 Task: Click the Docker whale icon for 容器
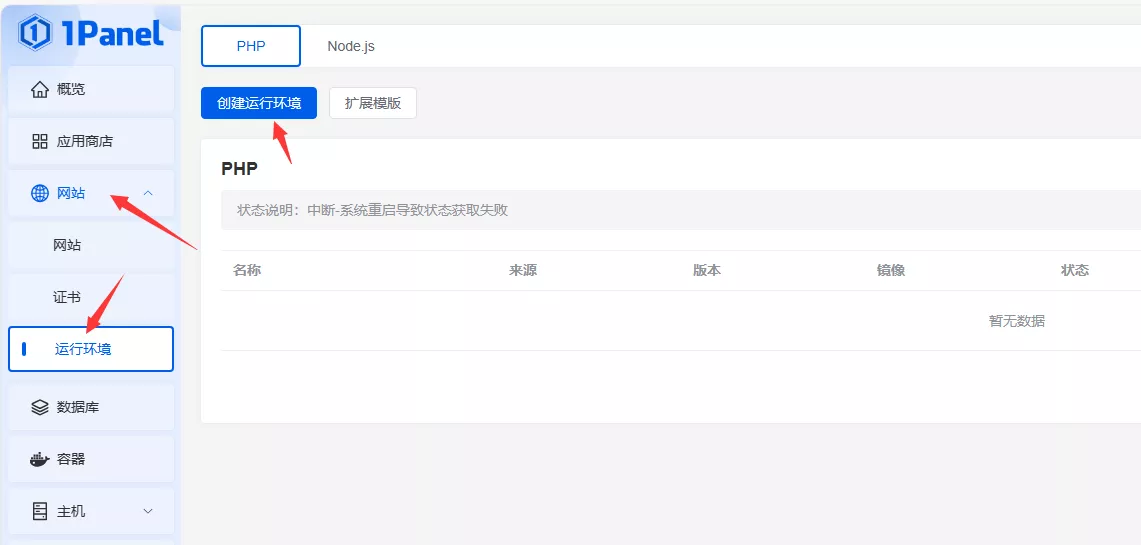point(40,460)
